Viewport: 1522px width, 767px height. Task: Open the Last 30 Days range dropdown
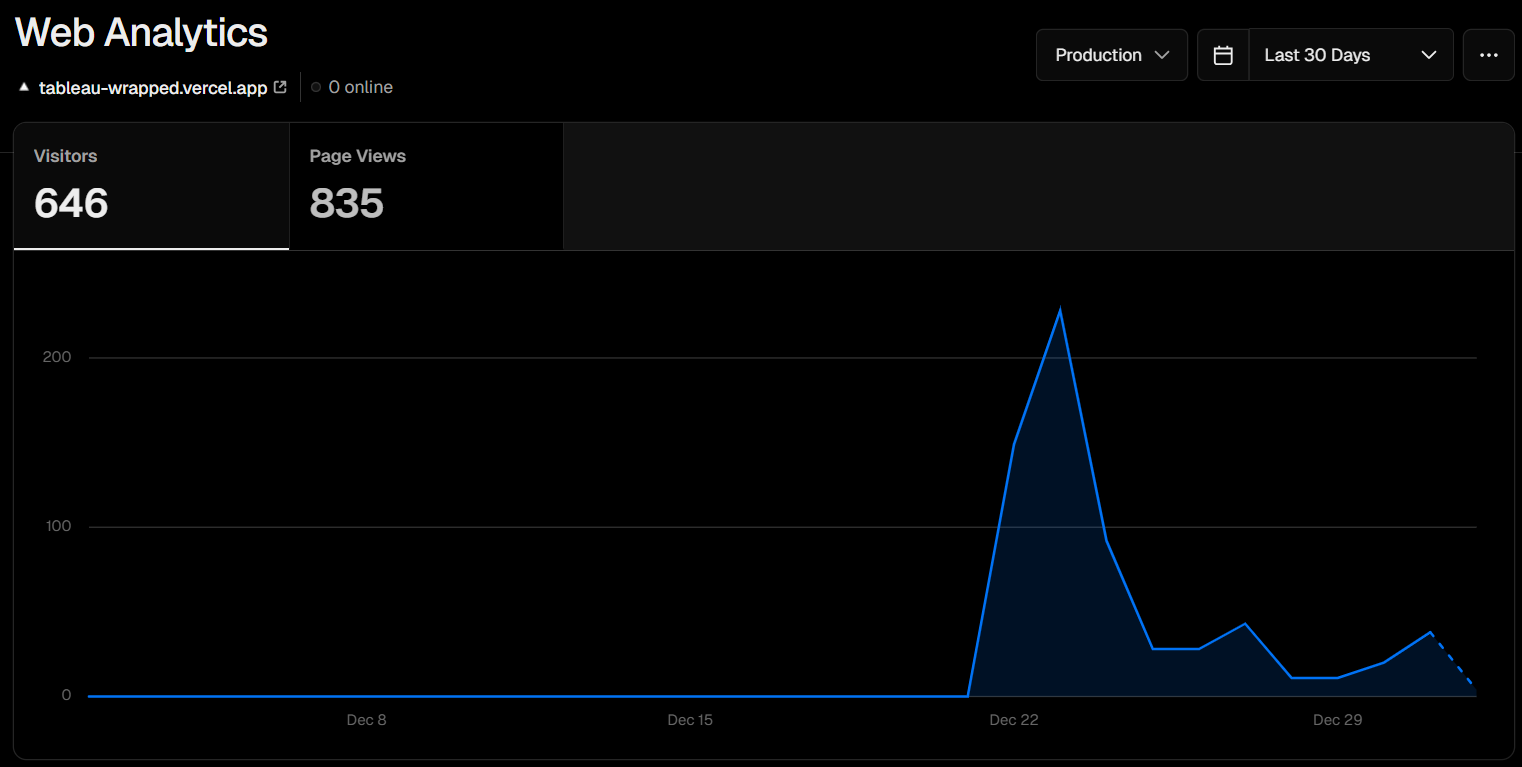1350,55
